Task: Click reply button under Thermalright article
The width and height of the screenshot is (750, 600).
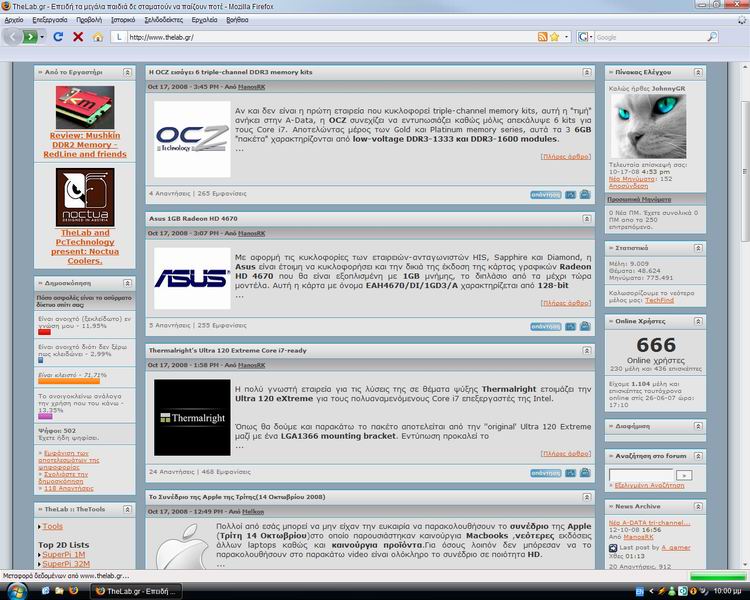Action: click(546, 473)
